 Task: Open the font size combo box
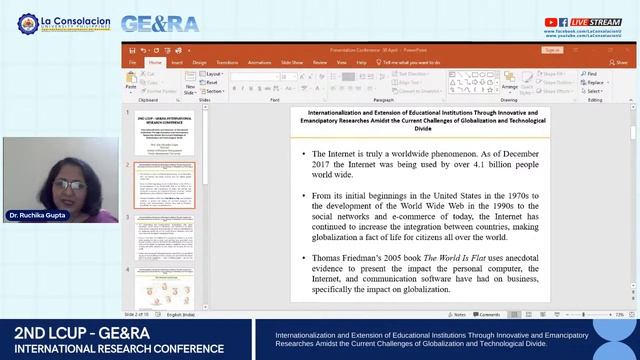pos(288,76)
